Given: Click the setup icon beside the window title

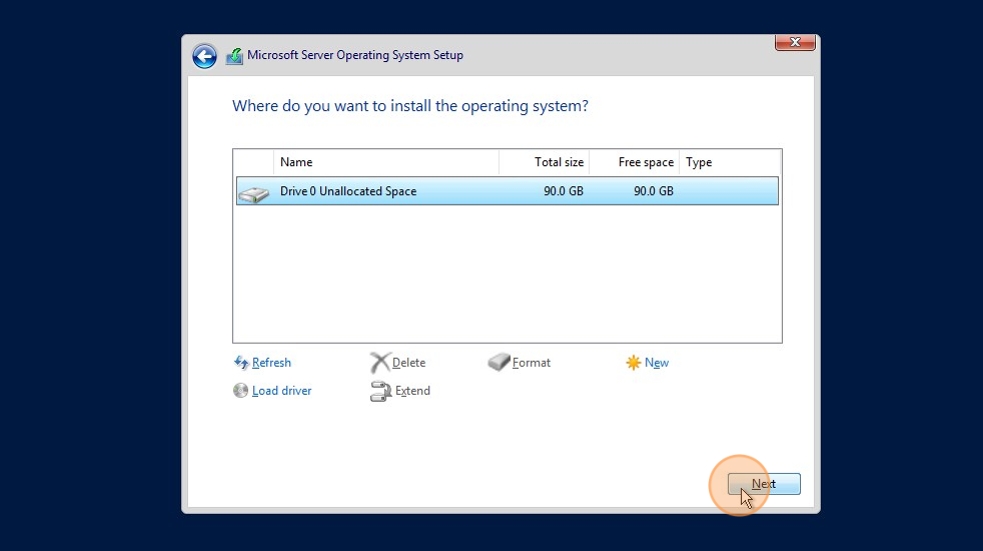Looking at the screenshot, I should (x=234, y=56).
